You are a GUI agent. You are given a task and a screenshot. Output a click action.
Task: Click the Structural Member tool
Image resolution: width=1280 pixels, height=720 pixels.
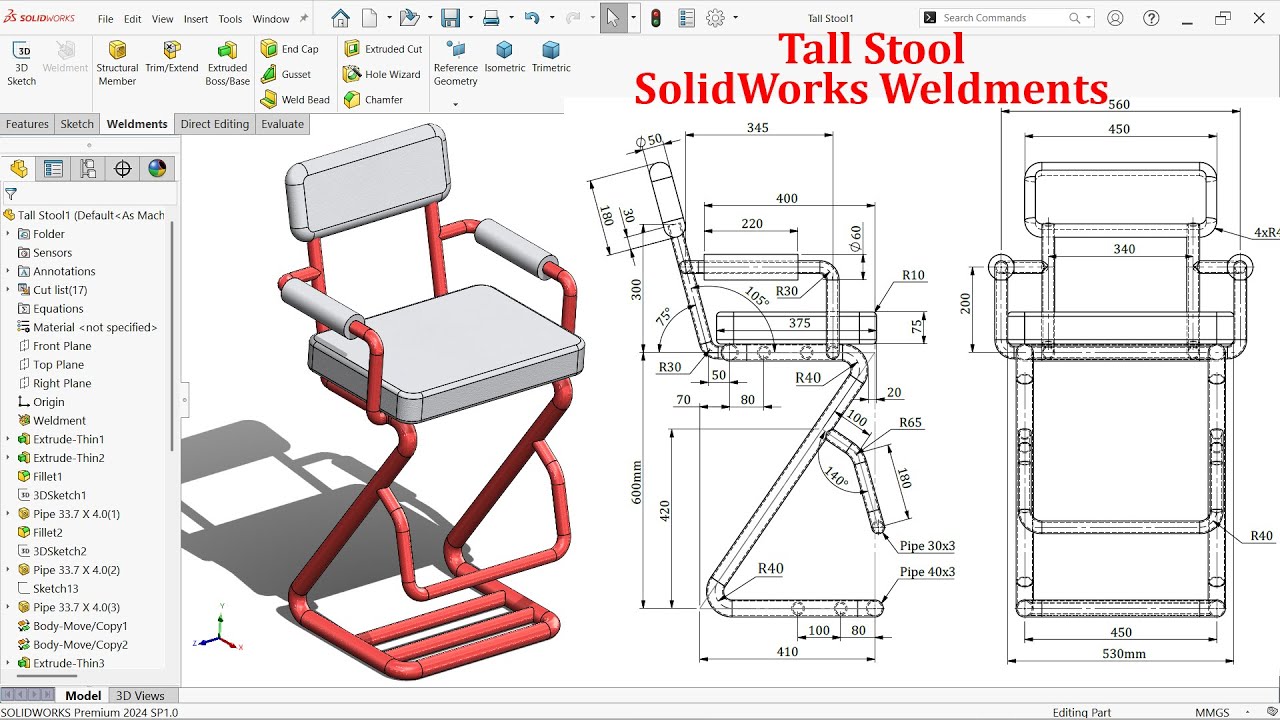(x=117, y=64)
